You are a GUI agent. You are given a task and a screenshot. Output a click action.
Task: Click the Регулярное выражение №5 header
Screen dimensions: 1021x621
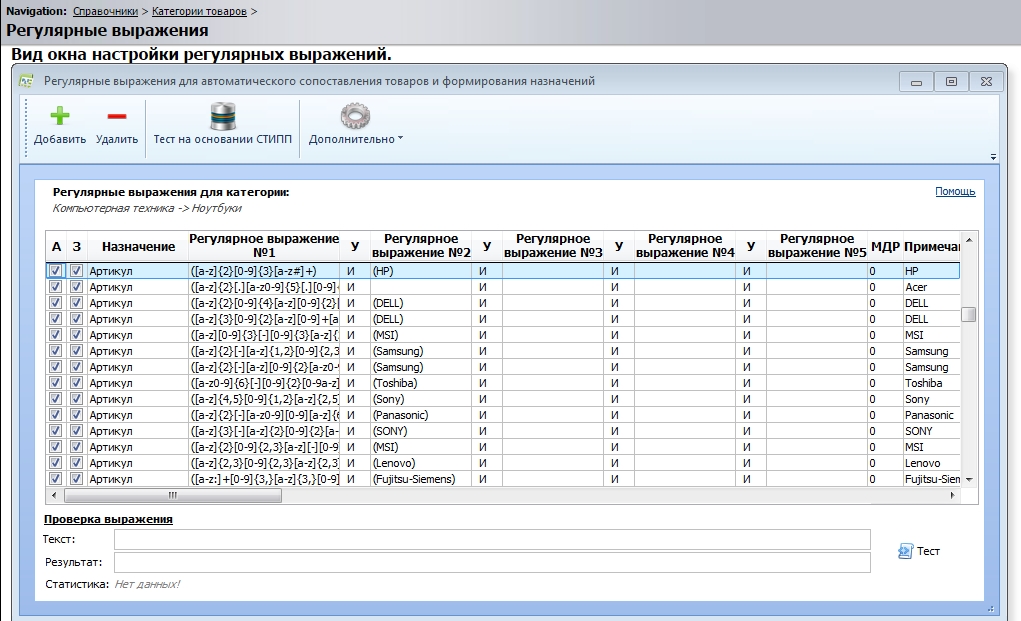point(817,246)
